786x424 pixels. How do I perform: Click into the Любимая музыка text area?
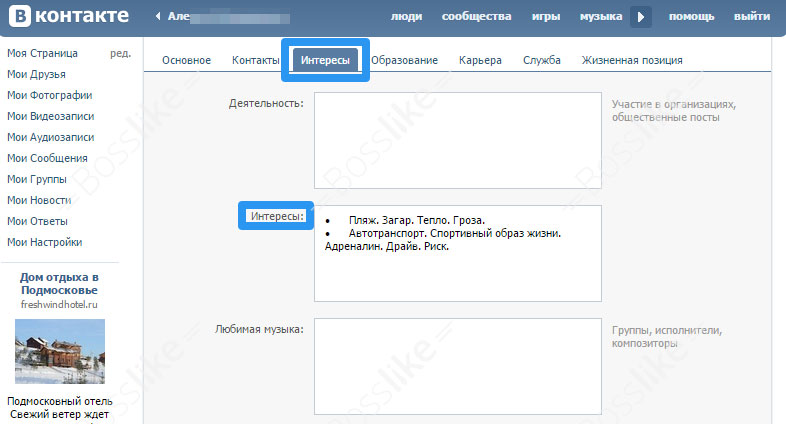(x=458, y=366)
